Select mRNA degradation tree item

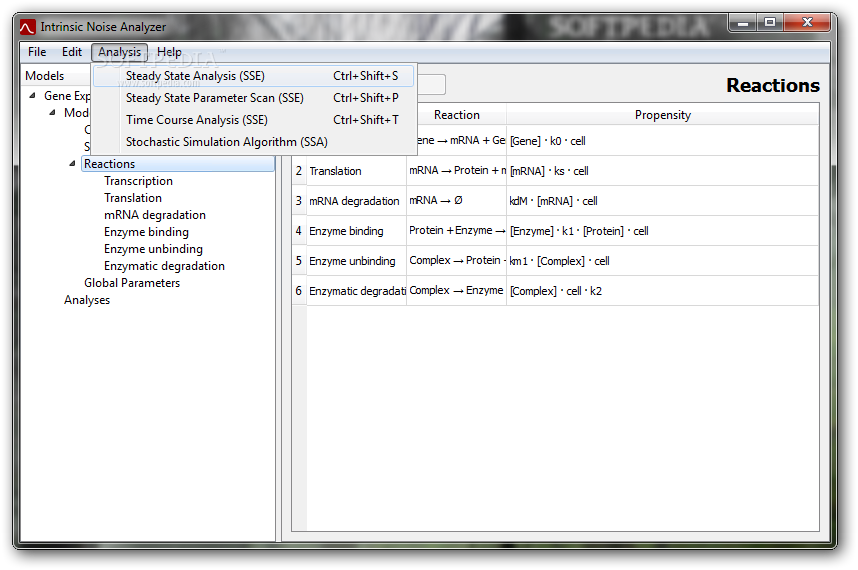155,215
